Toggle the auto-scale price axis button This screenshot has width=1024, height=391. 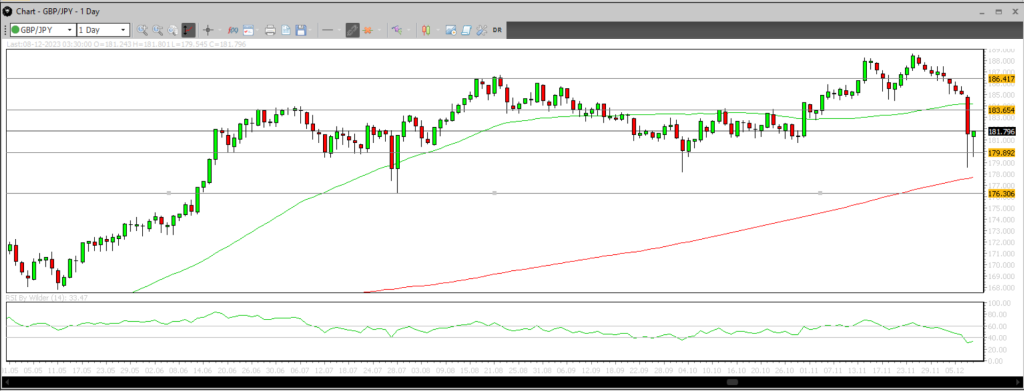[x=188, y=30]
